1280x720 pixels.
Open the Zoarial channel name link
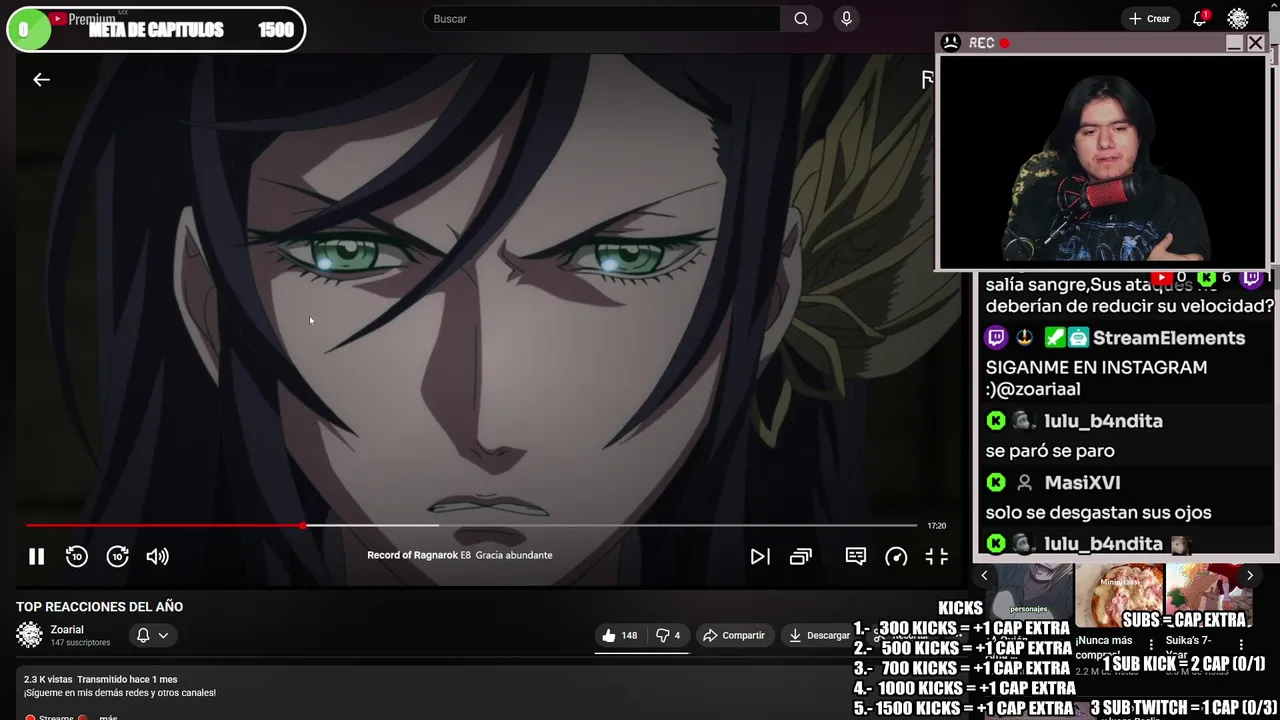pyautogui.click(x=67, y=630)
